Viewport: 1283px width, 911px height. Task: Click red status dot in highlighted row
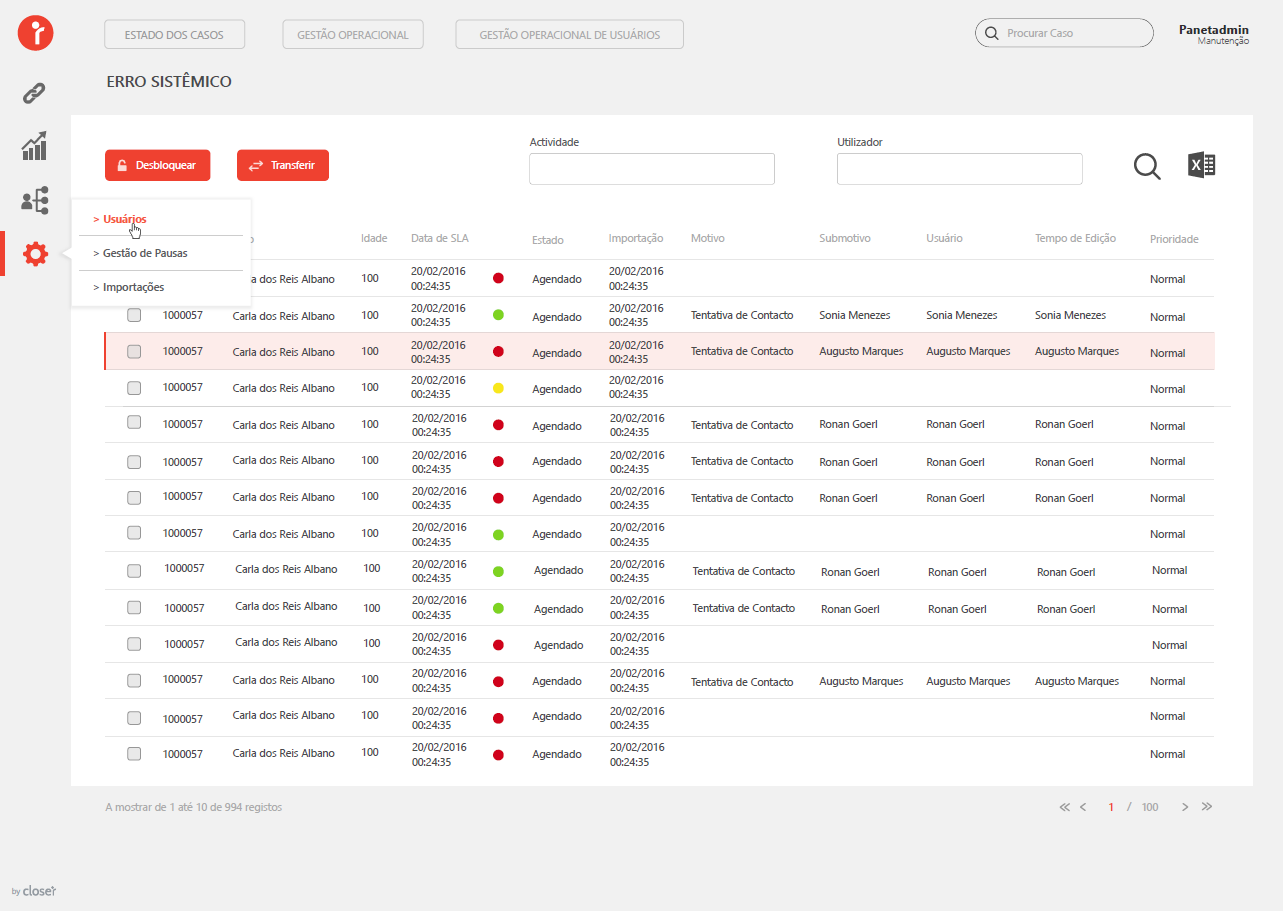click(498, 351)
